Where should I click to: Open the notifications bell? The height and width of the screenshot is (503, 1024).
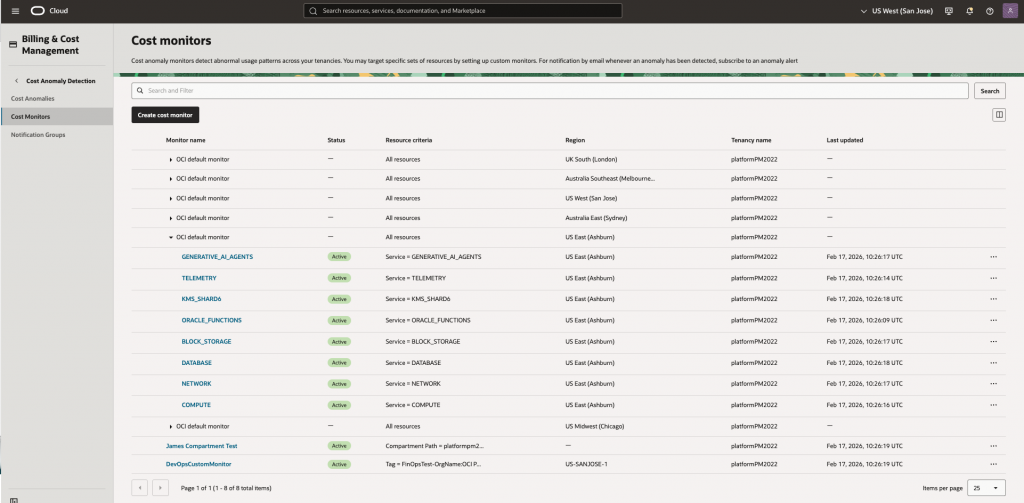[x=969, y=11]
